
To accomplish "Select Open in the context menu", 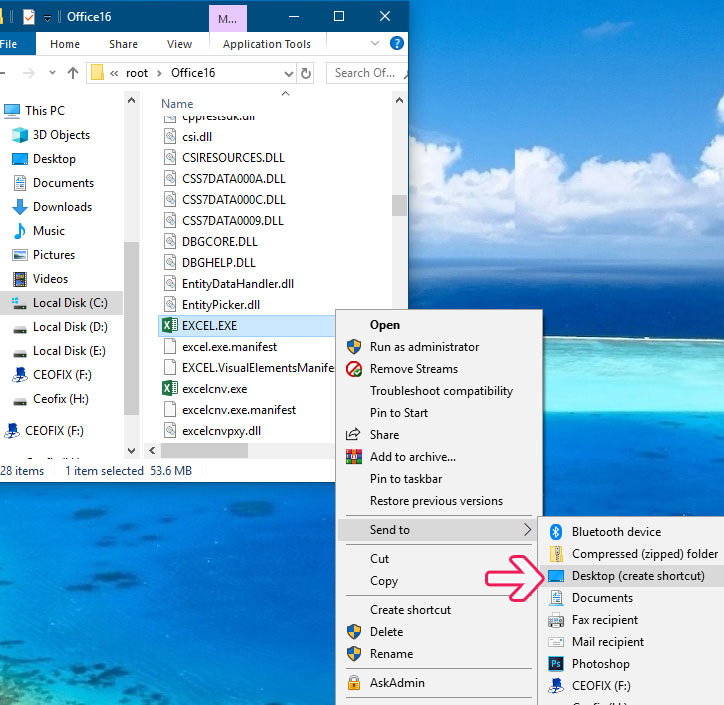I will [x=385, y=325].
